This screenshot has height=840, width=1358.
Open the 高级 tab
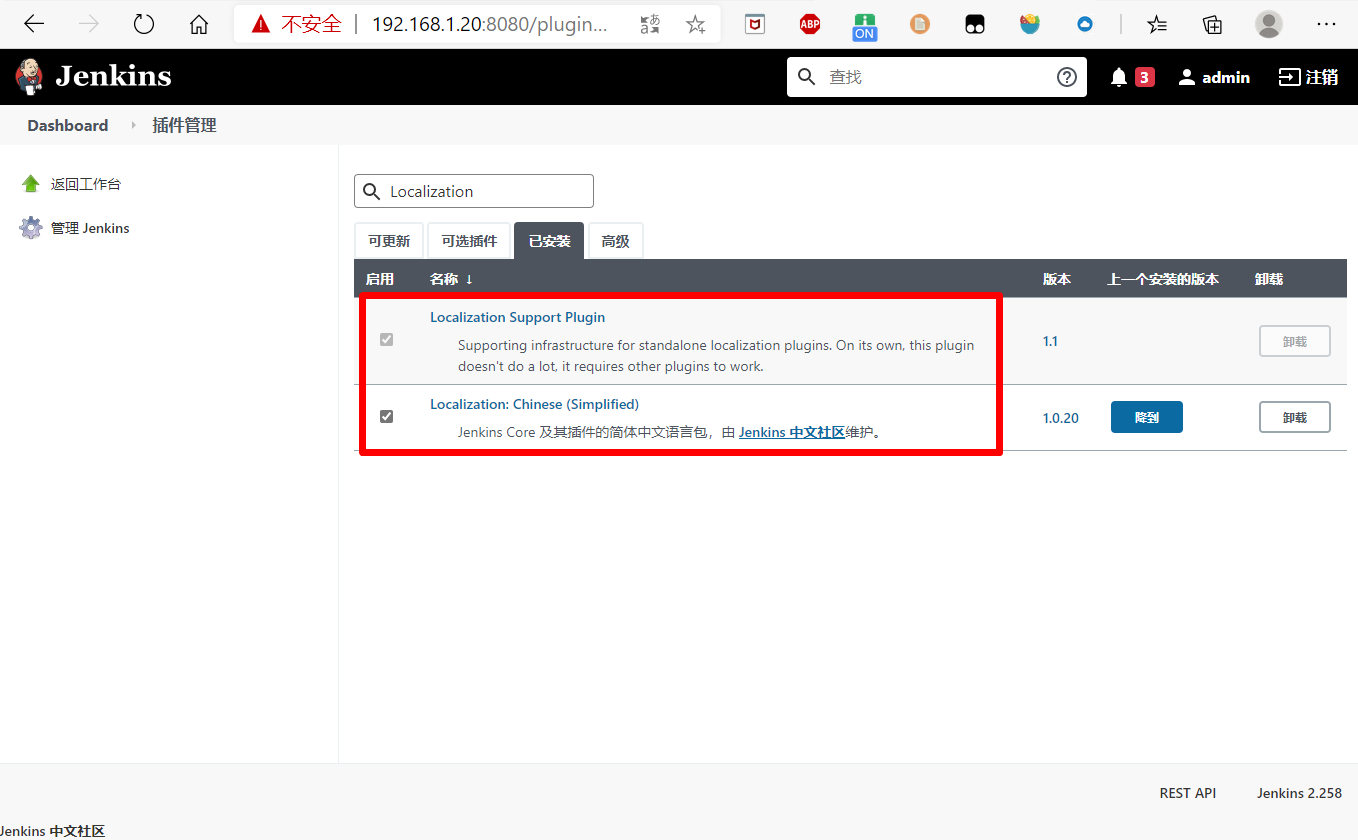615,241
